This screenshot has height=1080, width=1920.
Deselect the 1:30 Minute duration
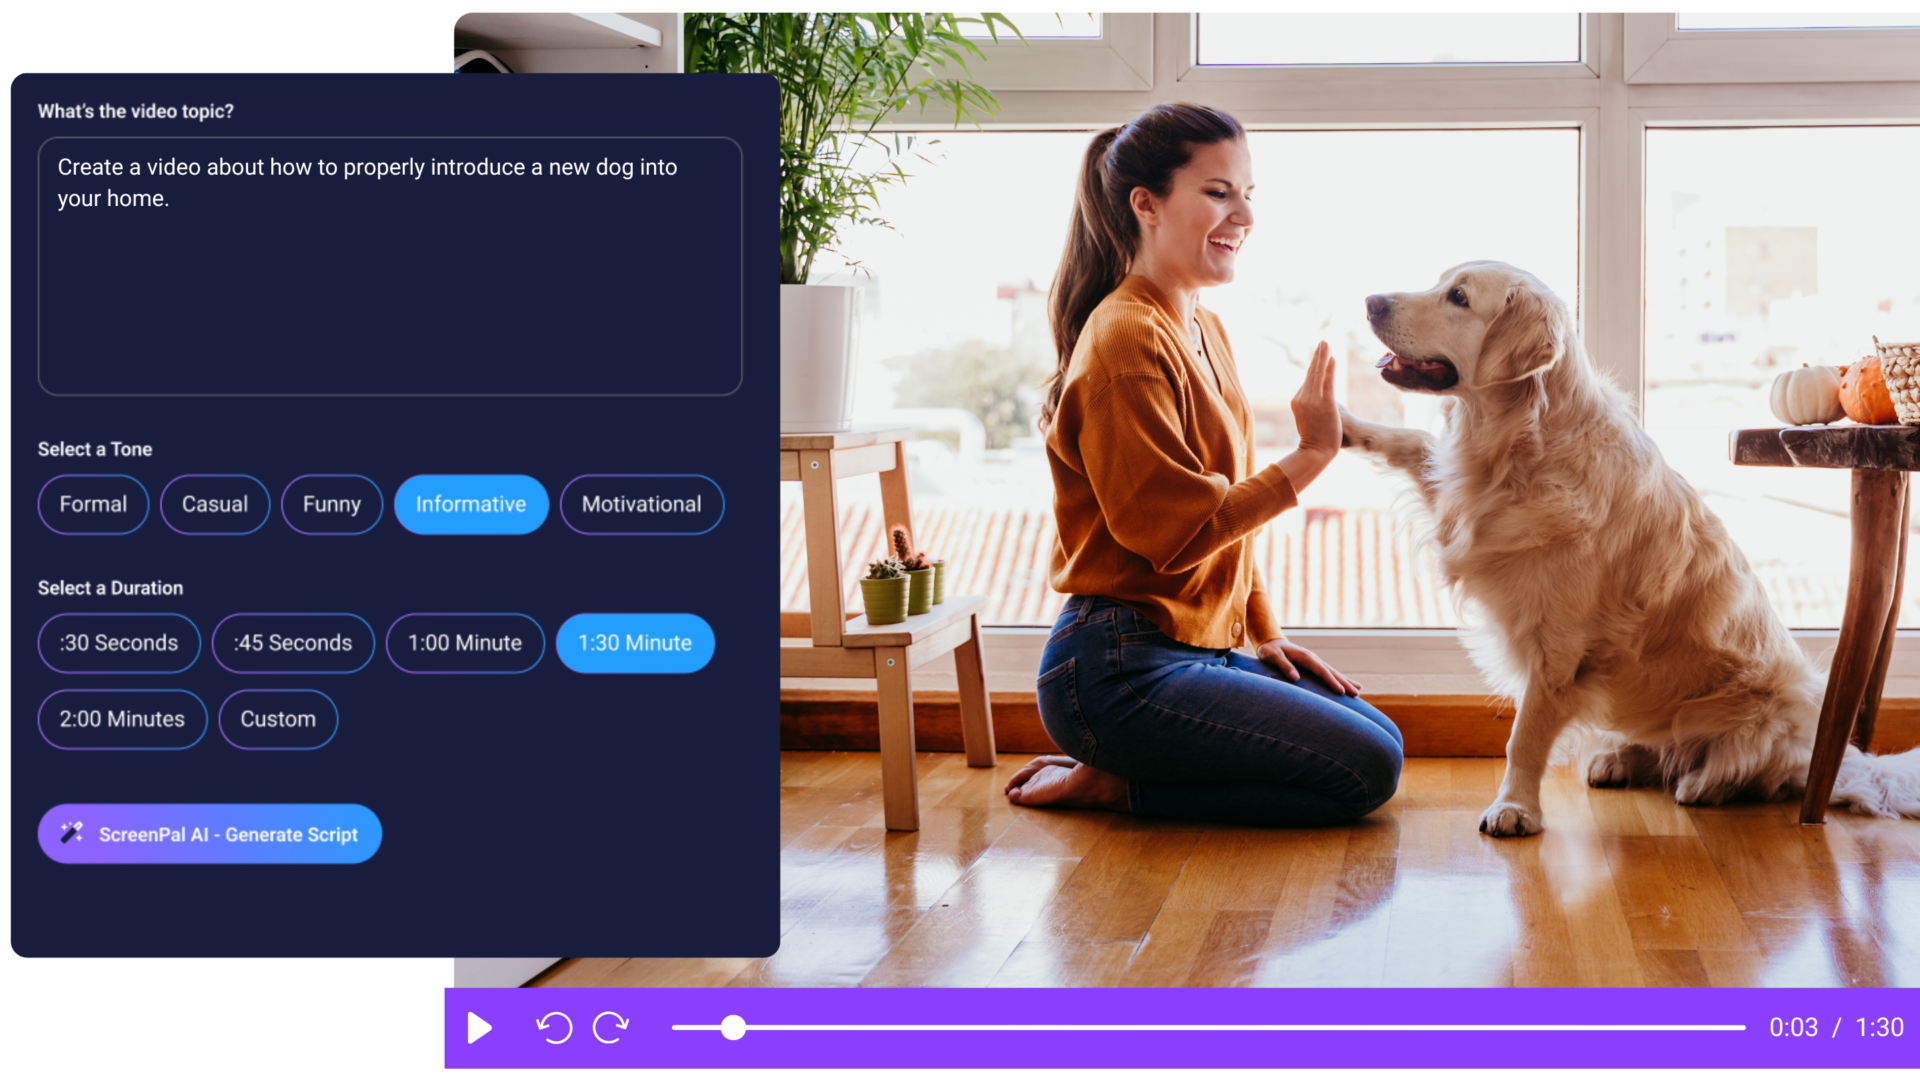tap(635, 643)
